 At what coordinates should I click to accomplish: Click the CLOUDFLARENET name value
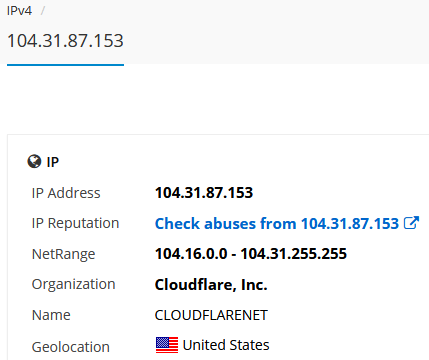point(211,315)
